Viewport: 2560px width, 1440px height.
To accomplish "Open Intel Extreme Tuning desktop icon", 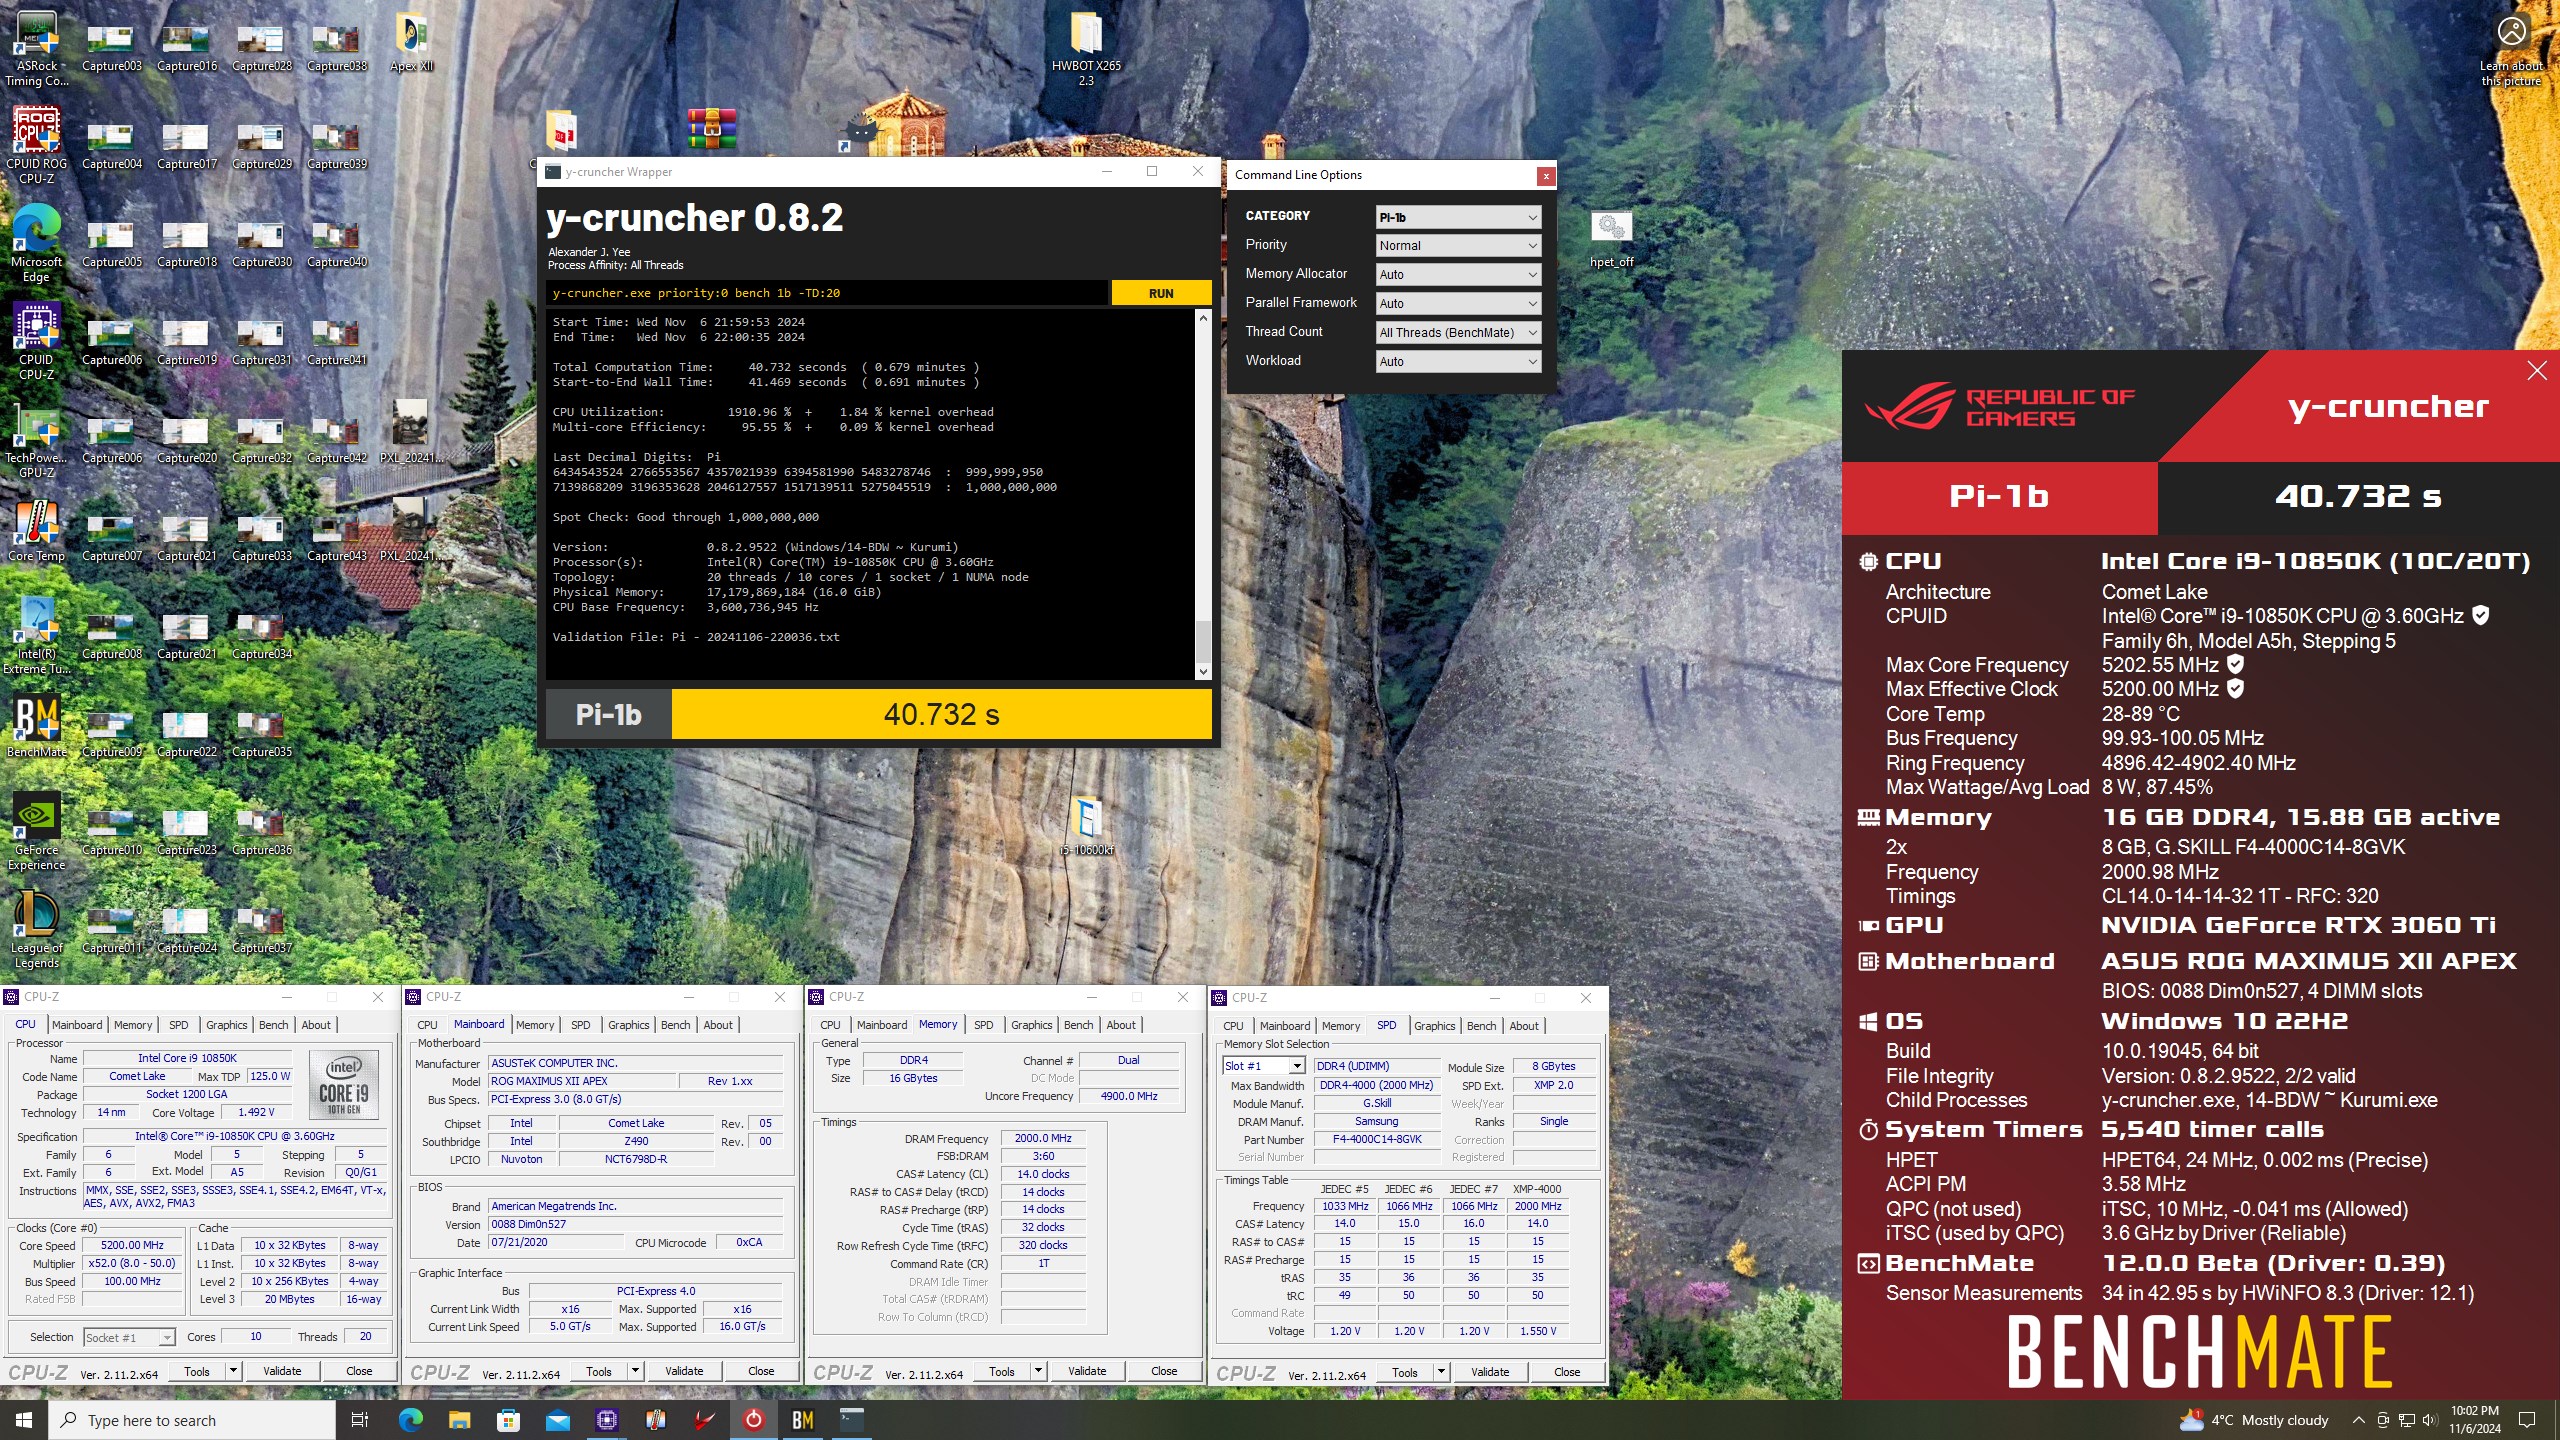I will click(37, 636).
